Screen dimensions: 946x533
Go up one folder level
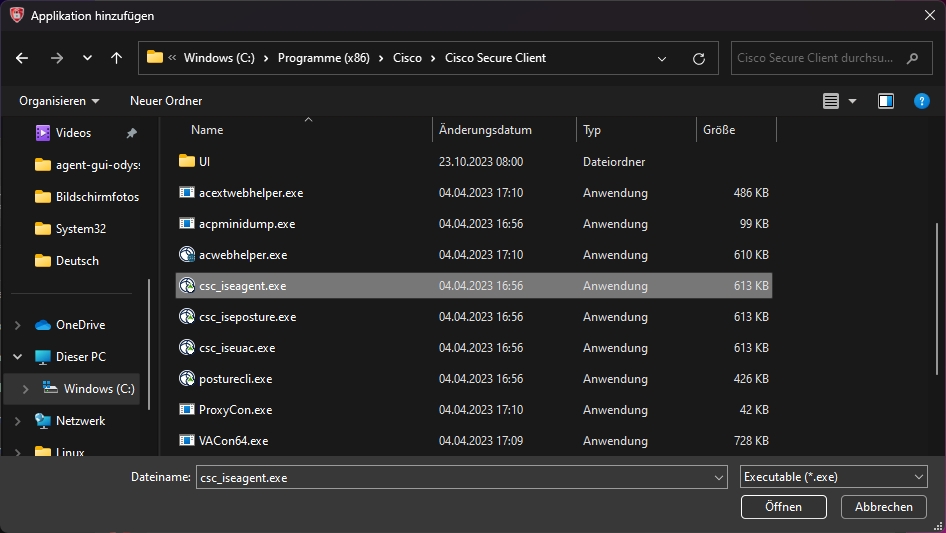[116, 58]
